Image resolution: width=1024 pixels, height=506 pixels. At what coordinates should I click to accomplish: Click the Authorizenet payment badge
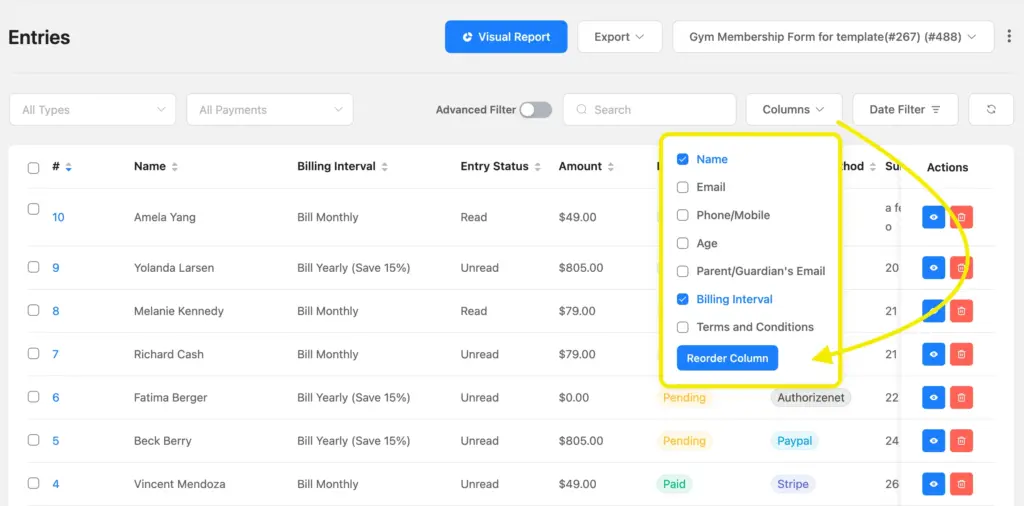point(810,398)
